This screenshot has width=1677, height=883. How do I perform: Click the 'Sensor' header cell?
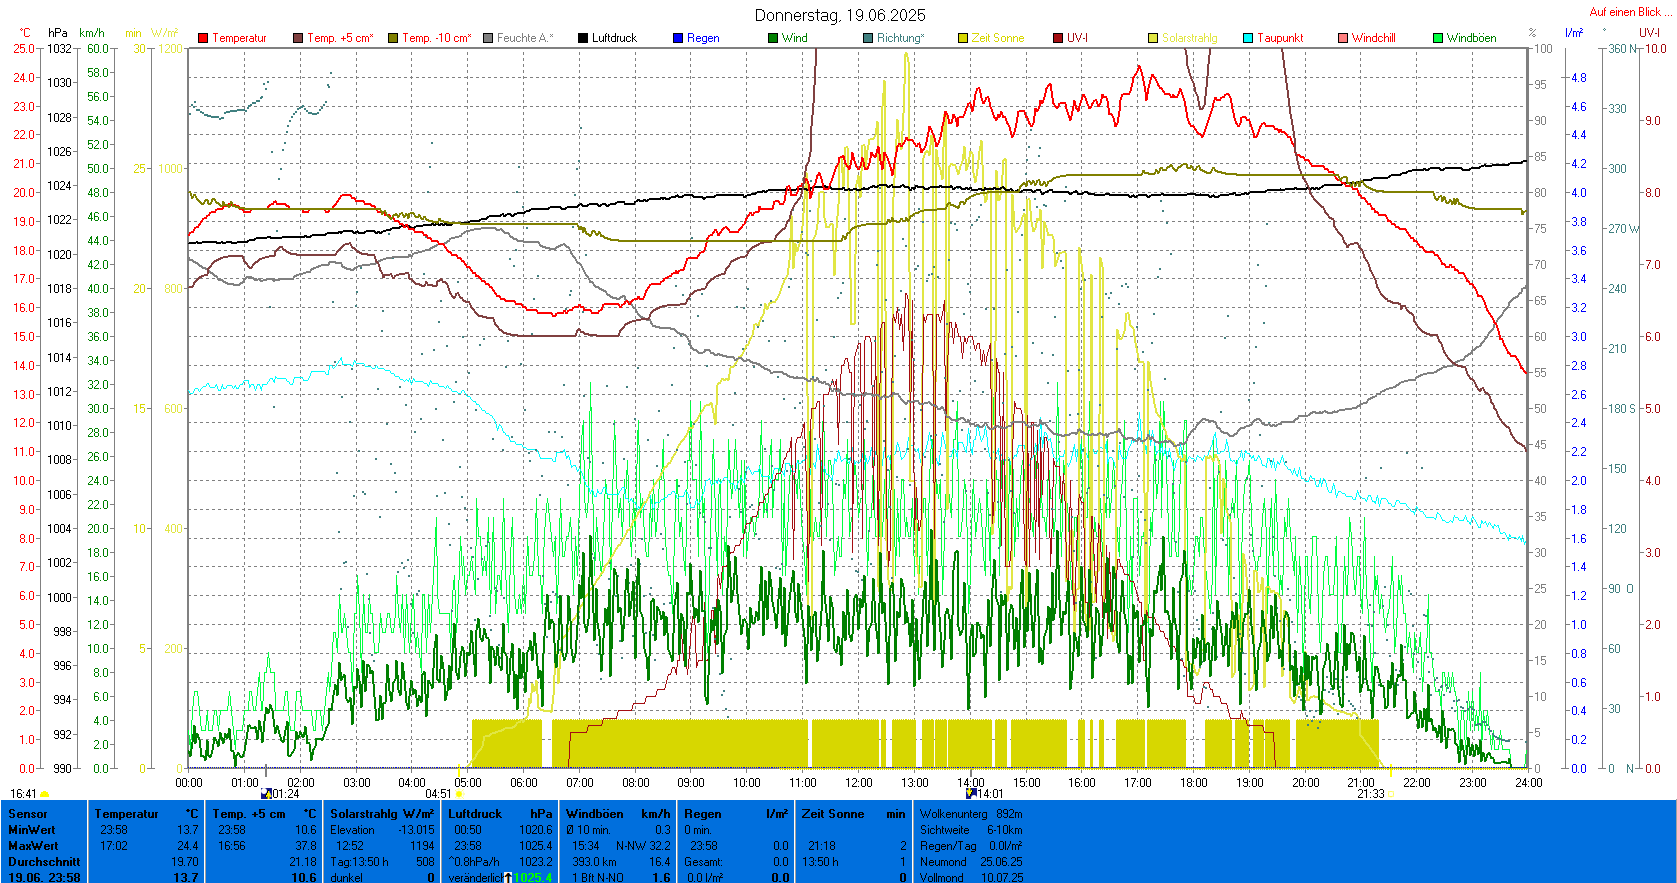point(27,814)
